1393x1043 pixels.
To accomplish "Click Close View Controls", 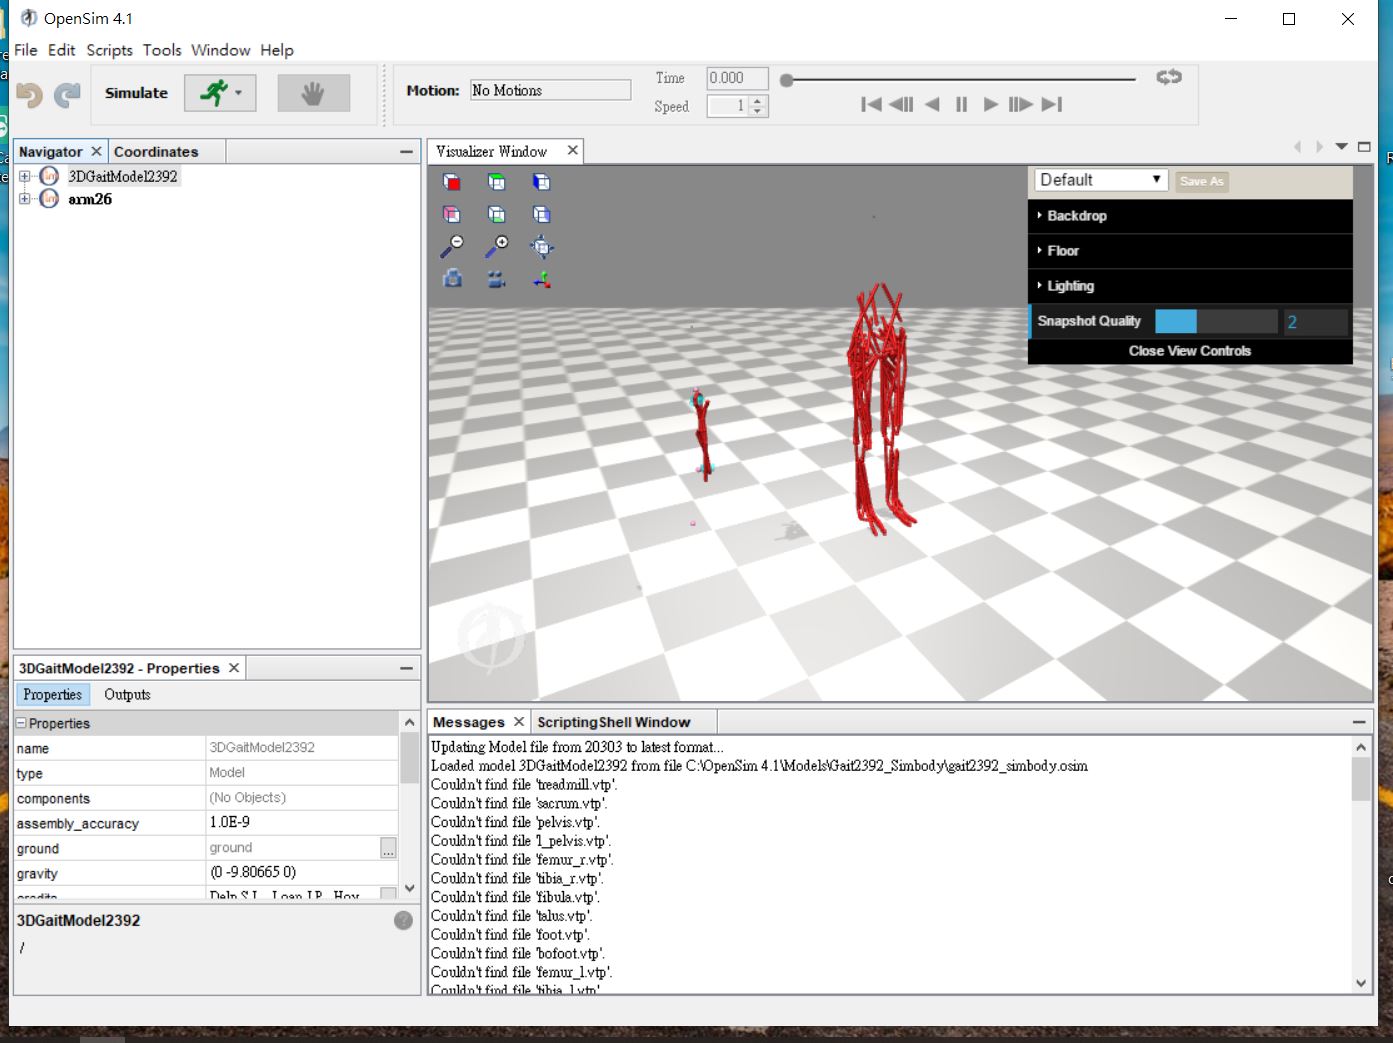I will (1190, 351).
